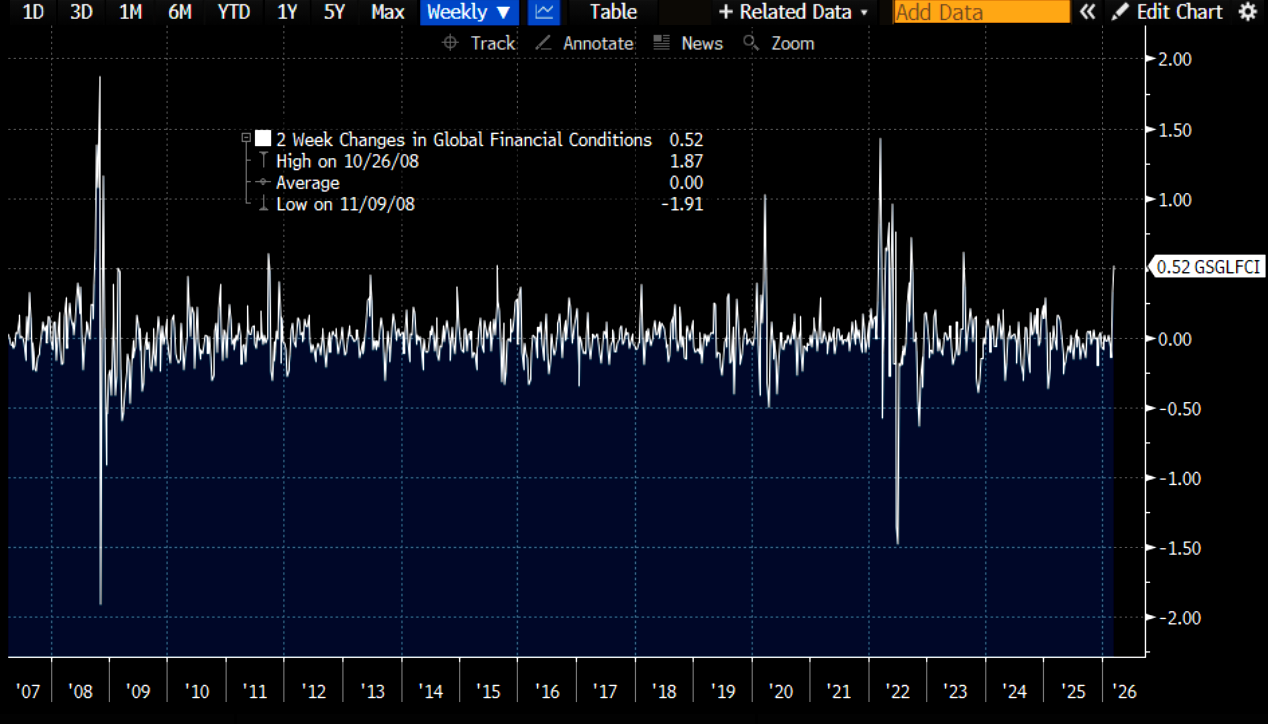The image size is (1268, 724).
Task: Activate the Annotate pencil tool
Action: coord(543,43)
